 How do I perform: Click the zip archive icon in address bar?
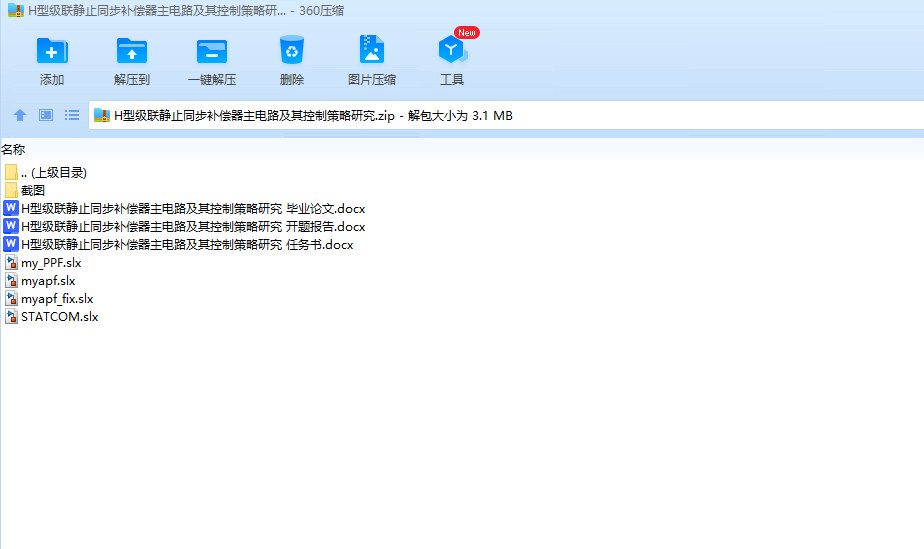[102, 115]
